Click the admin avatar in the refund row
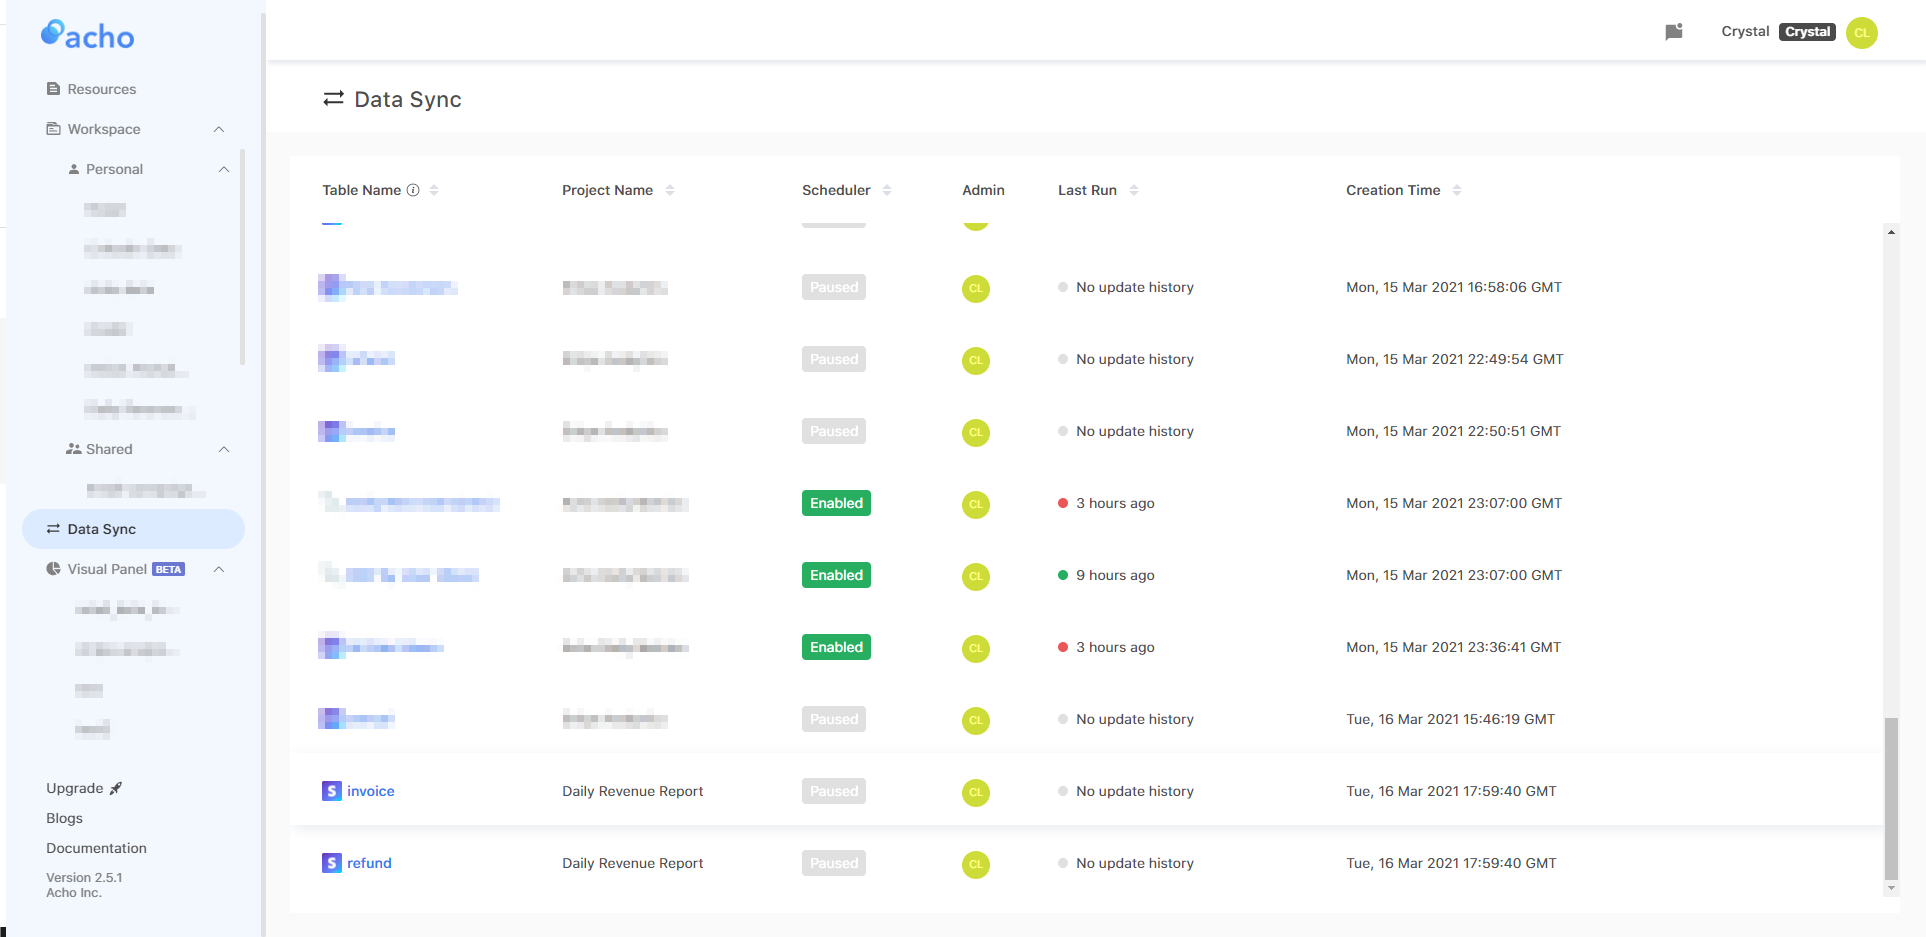The image size is (1926, 937). pyautogui.click(x=976, y=864)
